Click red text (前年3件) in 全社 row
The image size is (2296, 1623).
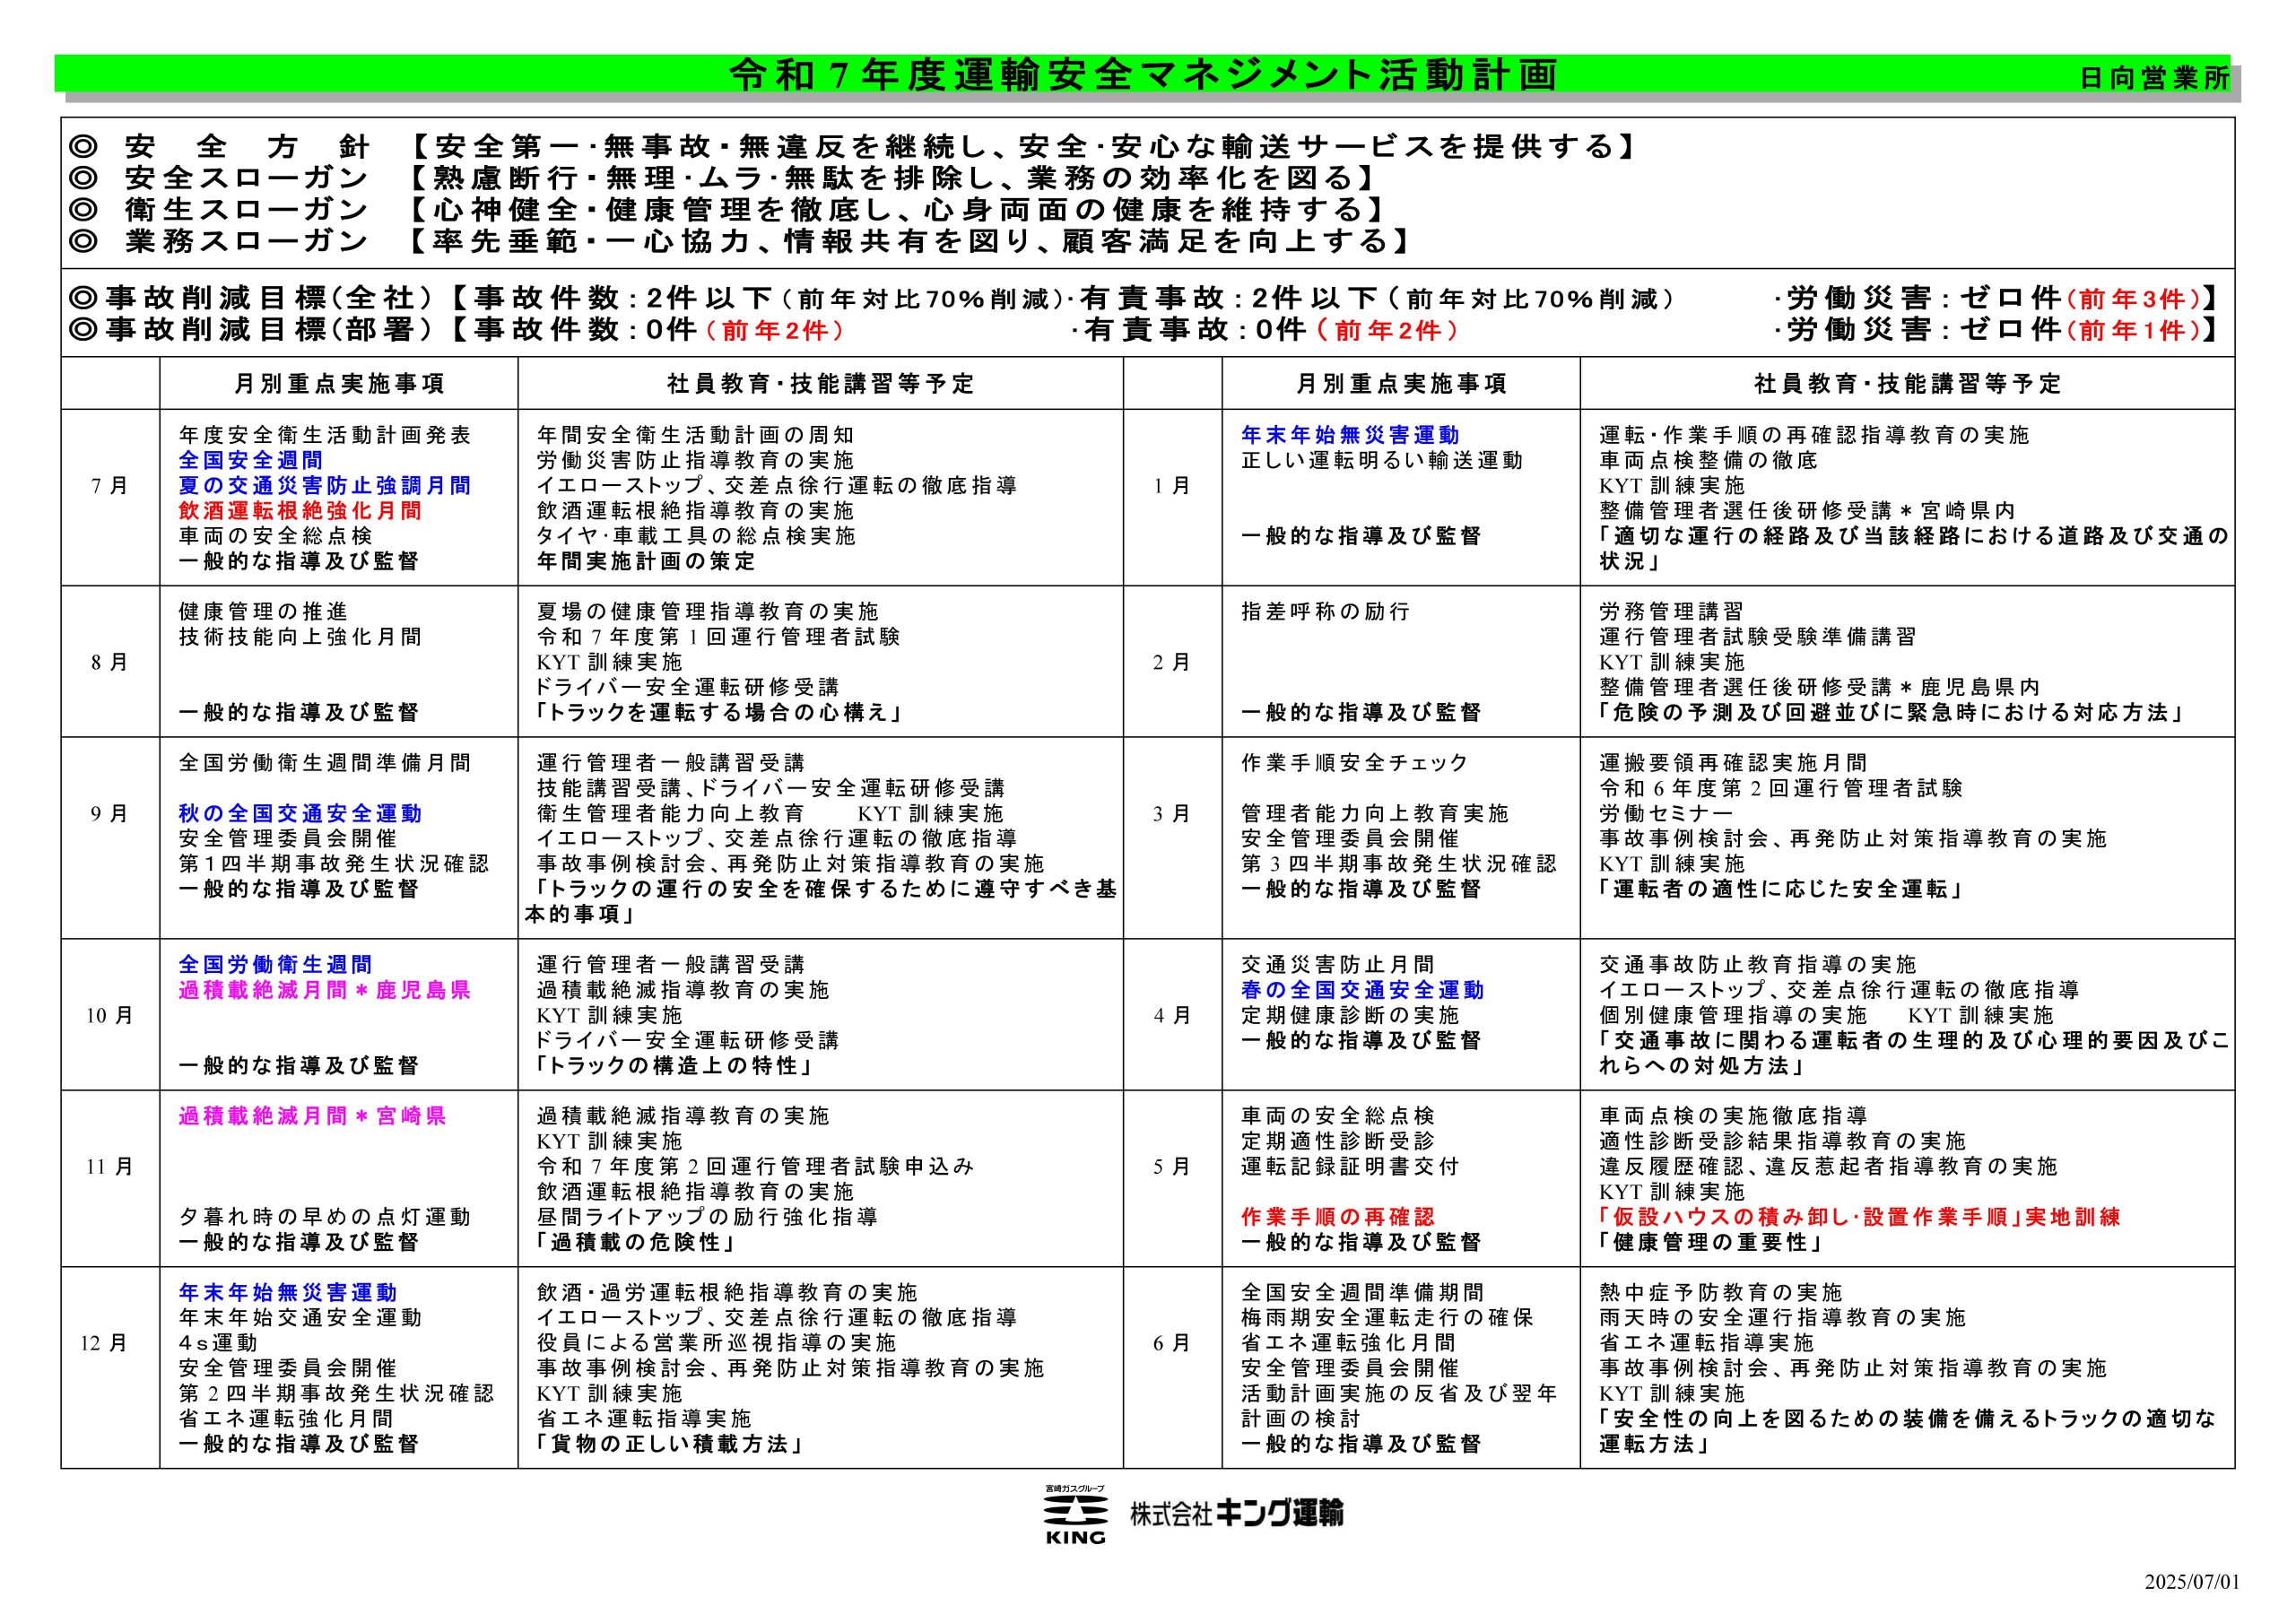2133,299
